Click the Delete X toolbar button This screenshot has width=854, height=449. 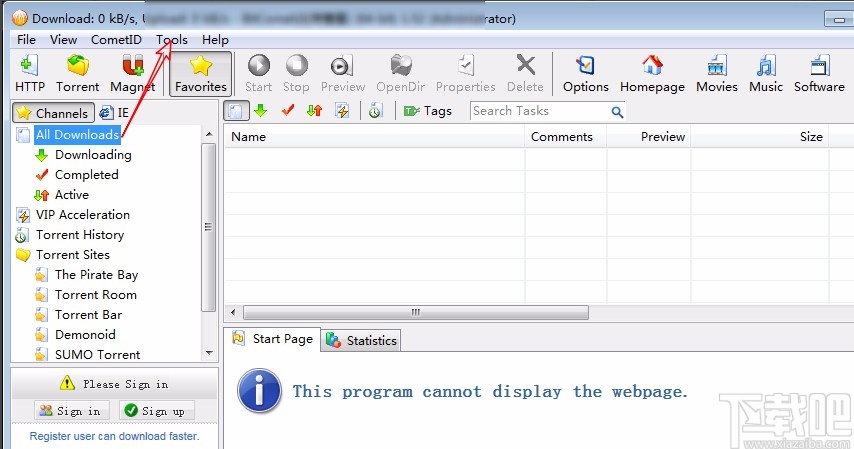(526, 73)
